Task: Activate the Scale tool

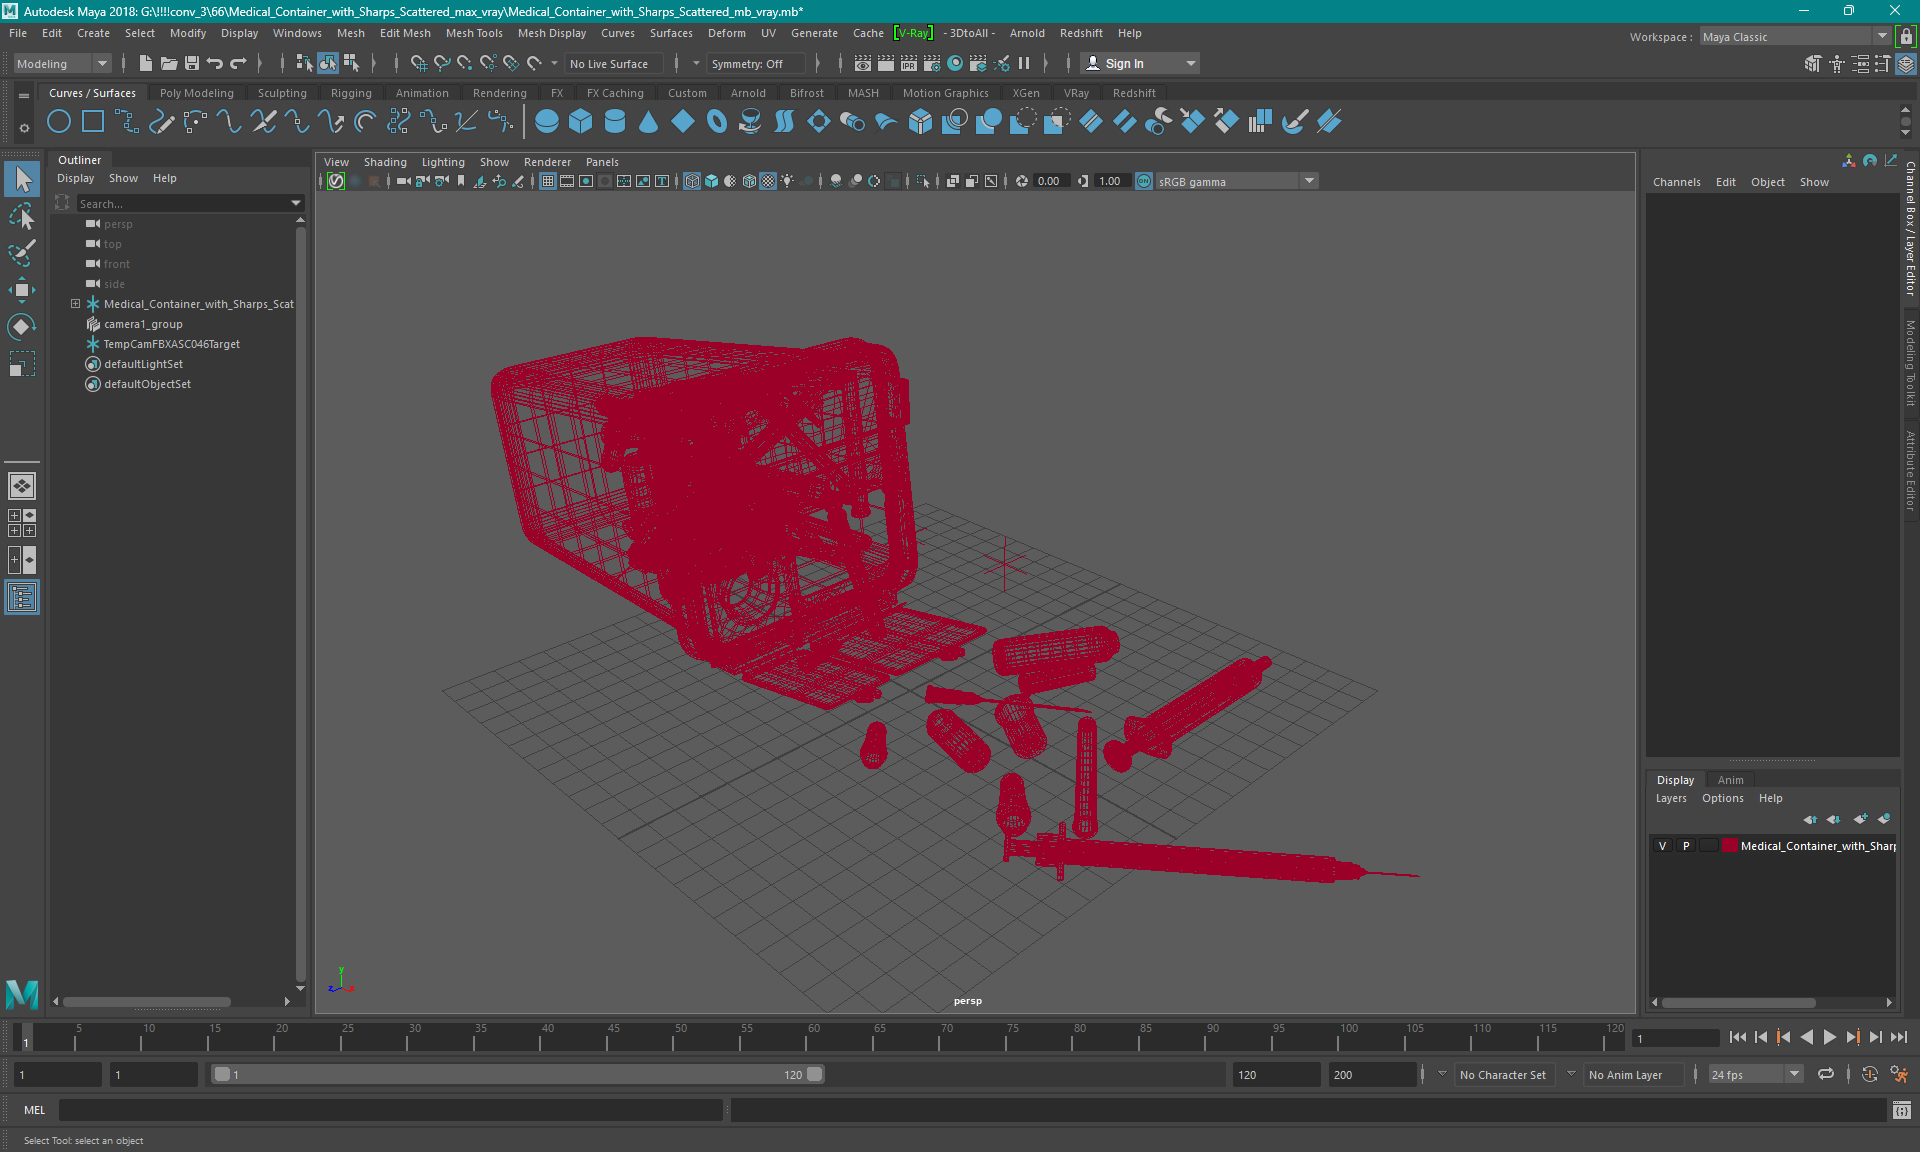Action: point(22,364)
